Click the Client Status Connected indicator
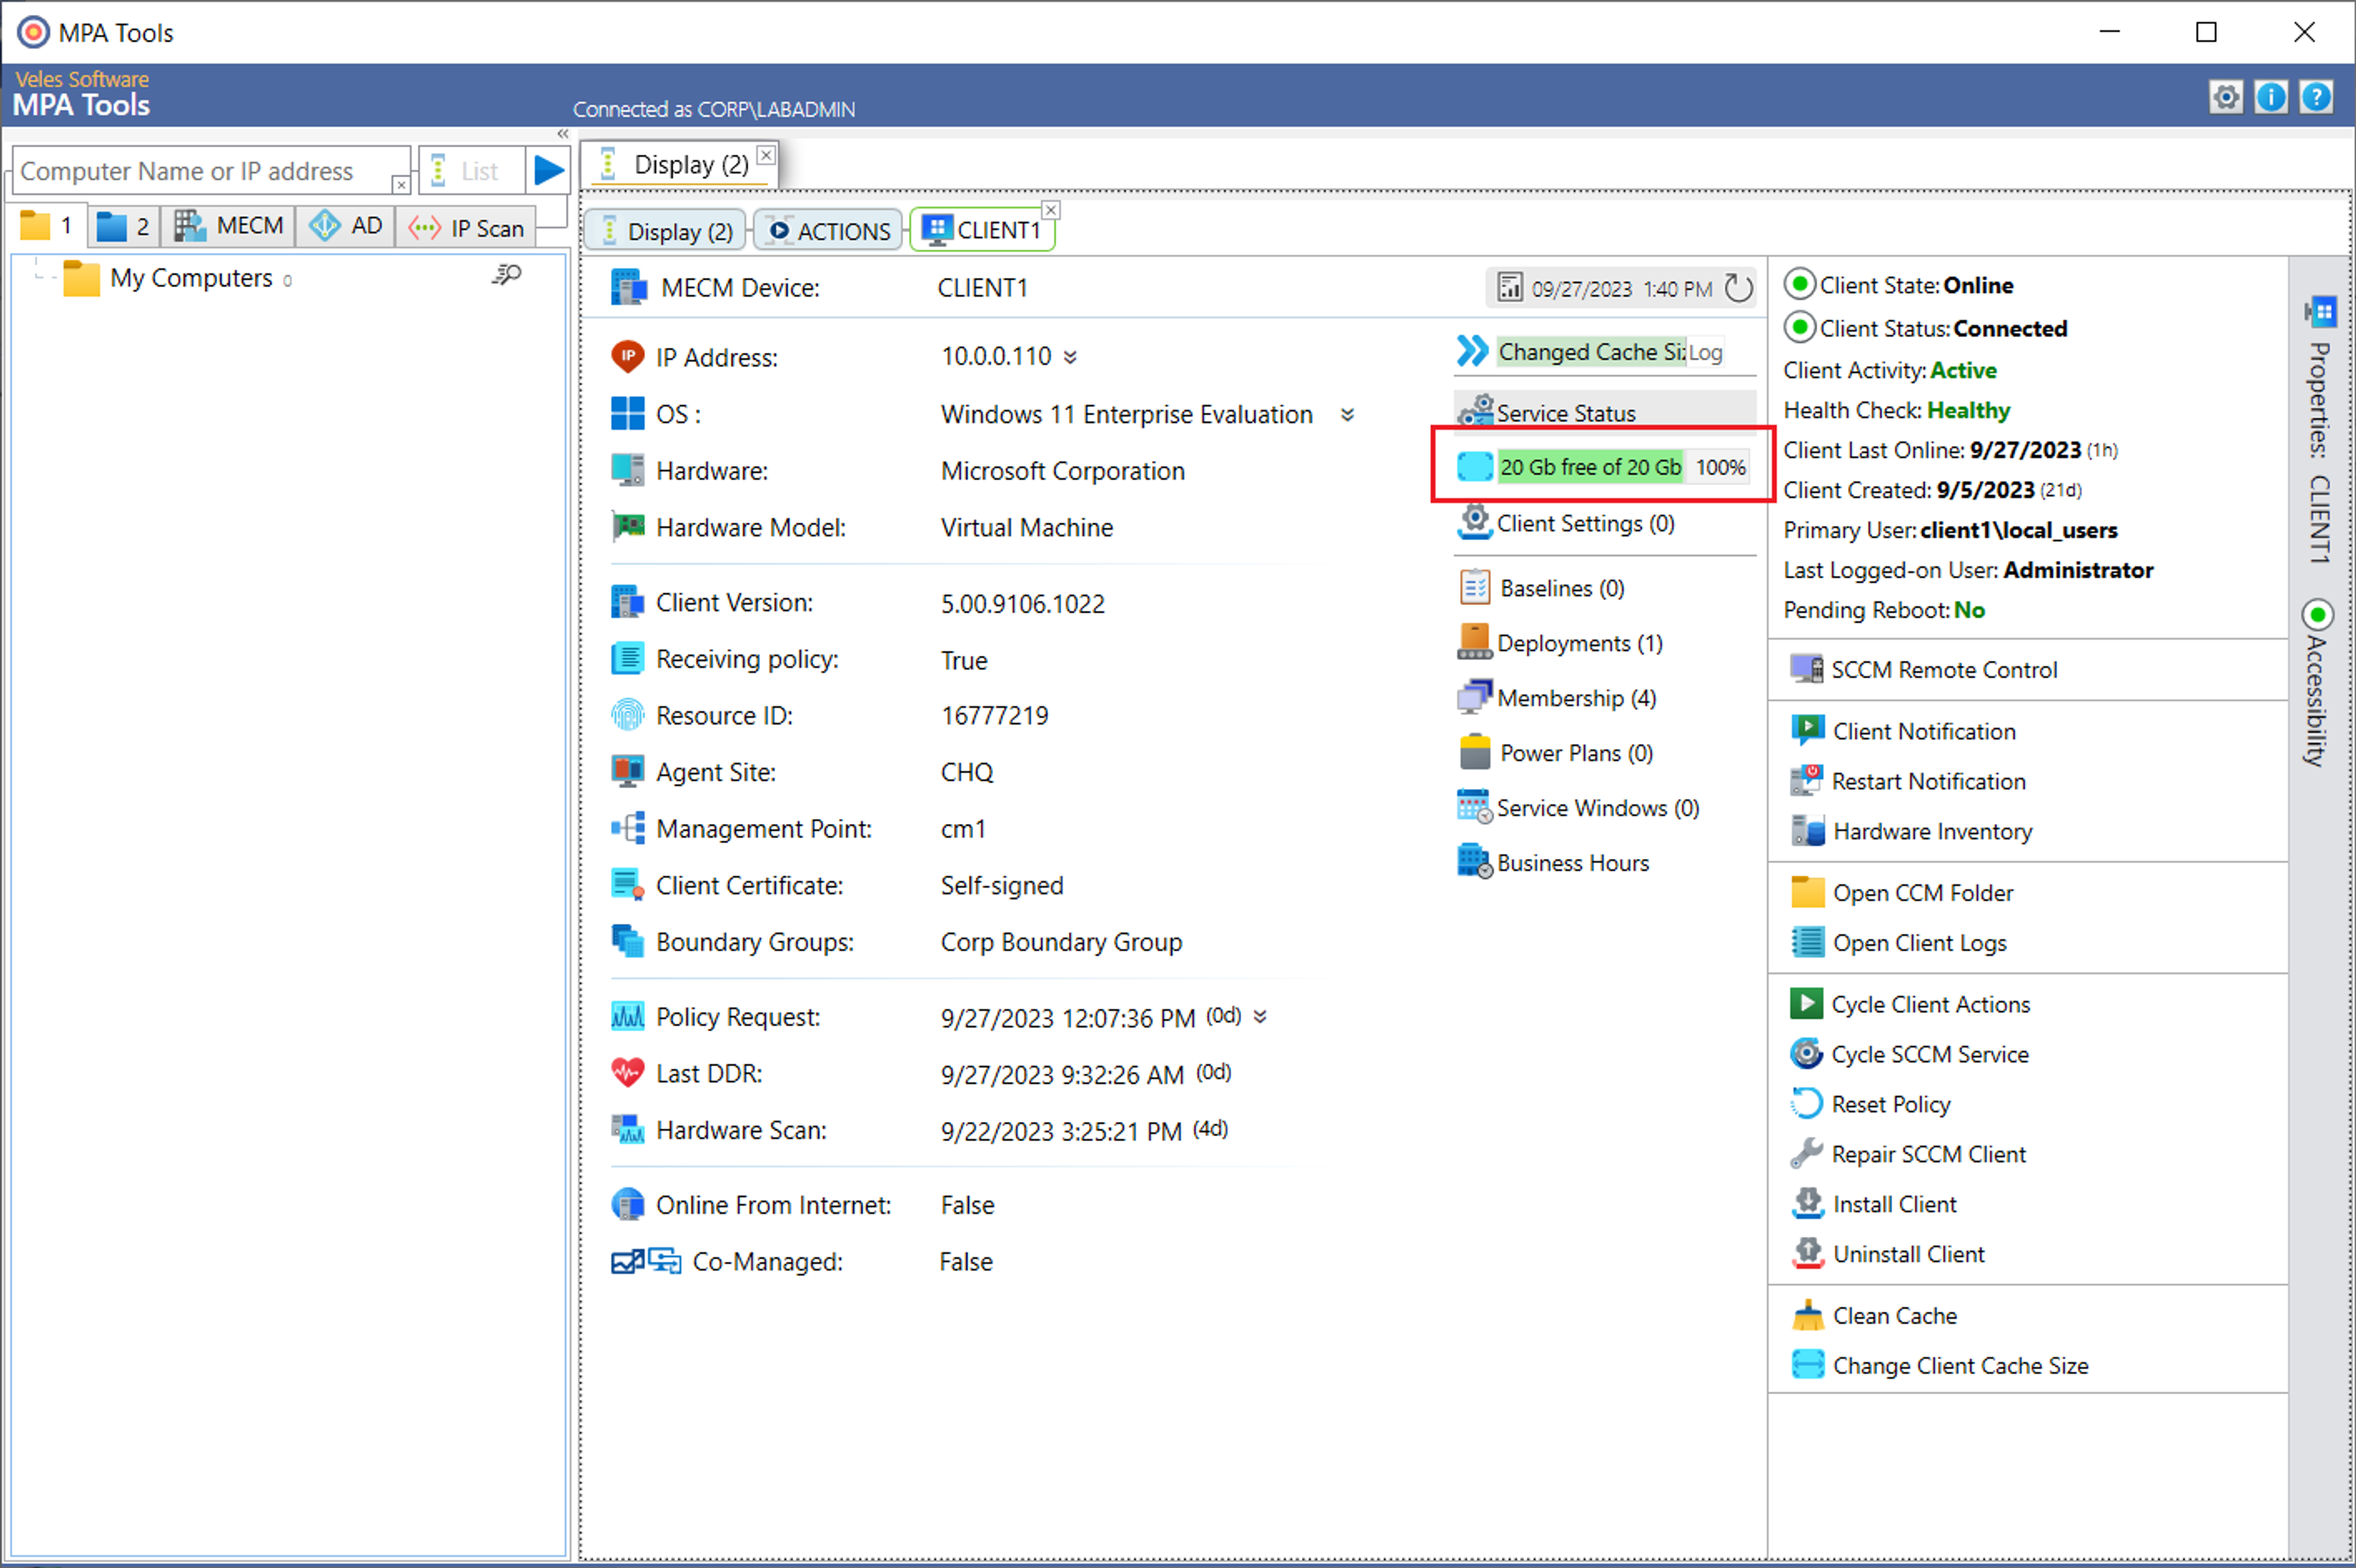Screen dimensions: 2356x1568 tap(1800, 328)
